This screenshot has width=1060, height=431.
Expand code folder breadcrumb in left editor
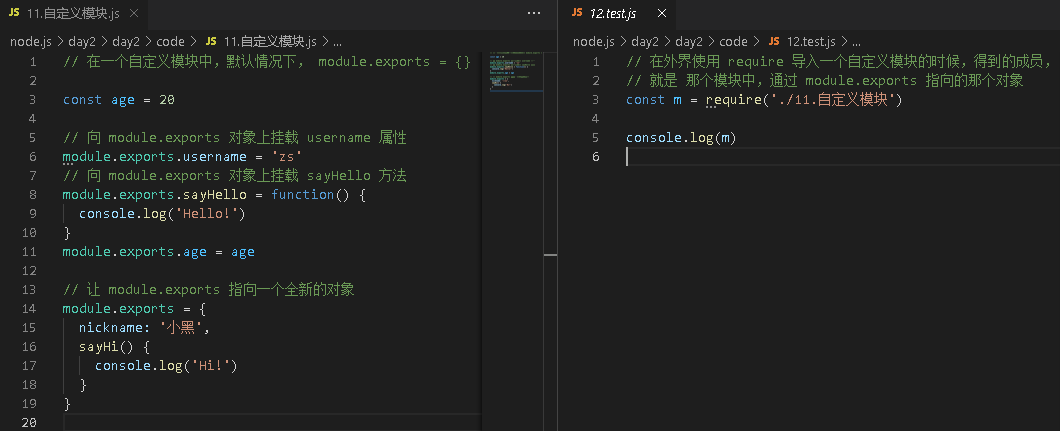tap(170, 42)
